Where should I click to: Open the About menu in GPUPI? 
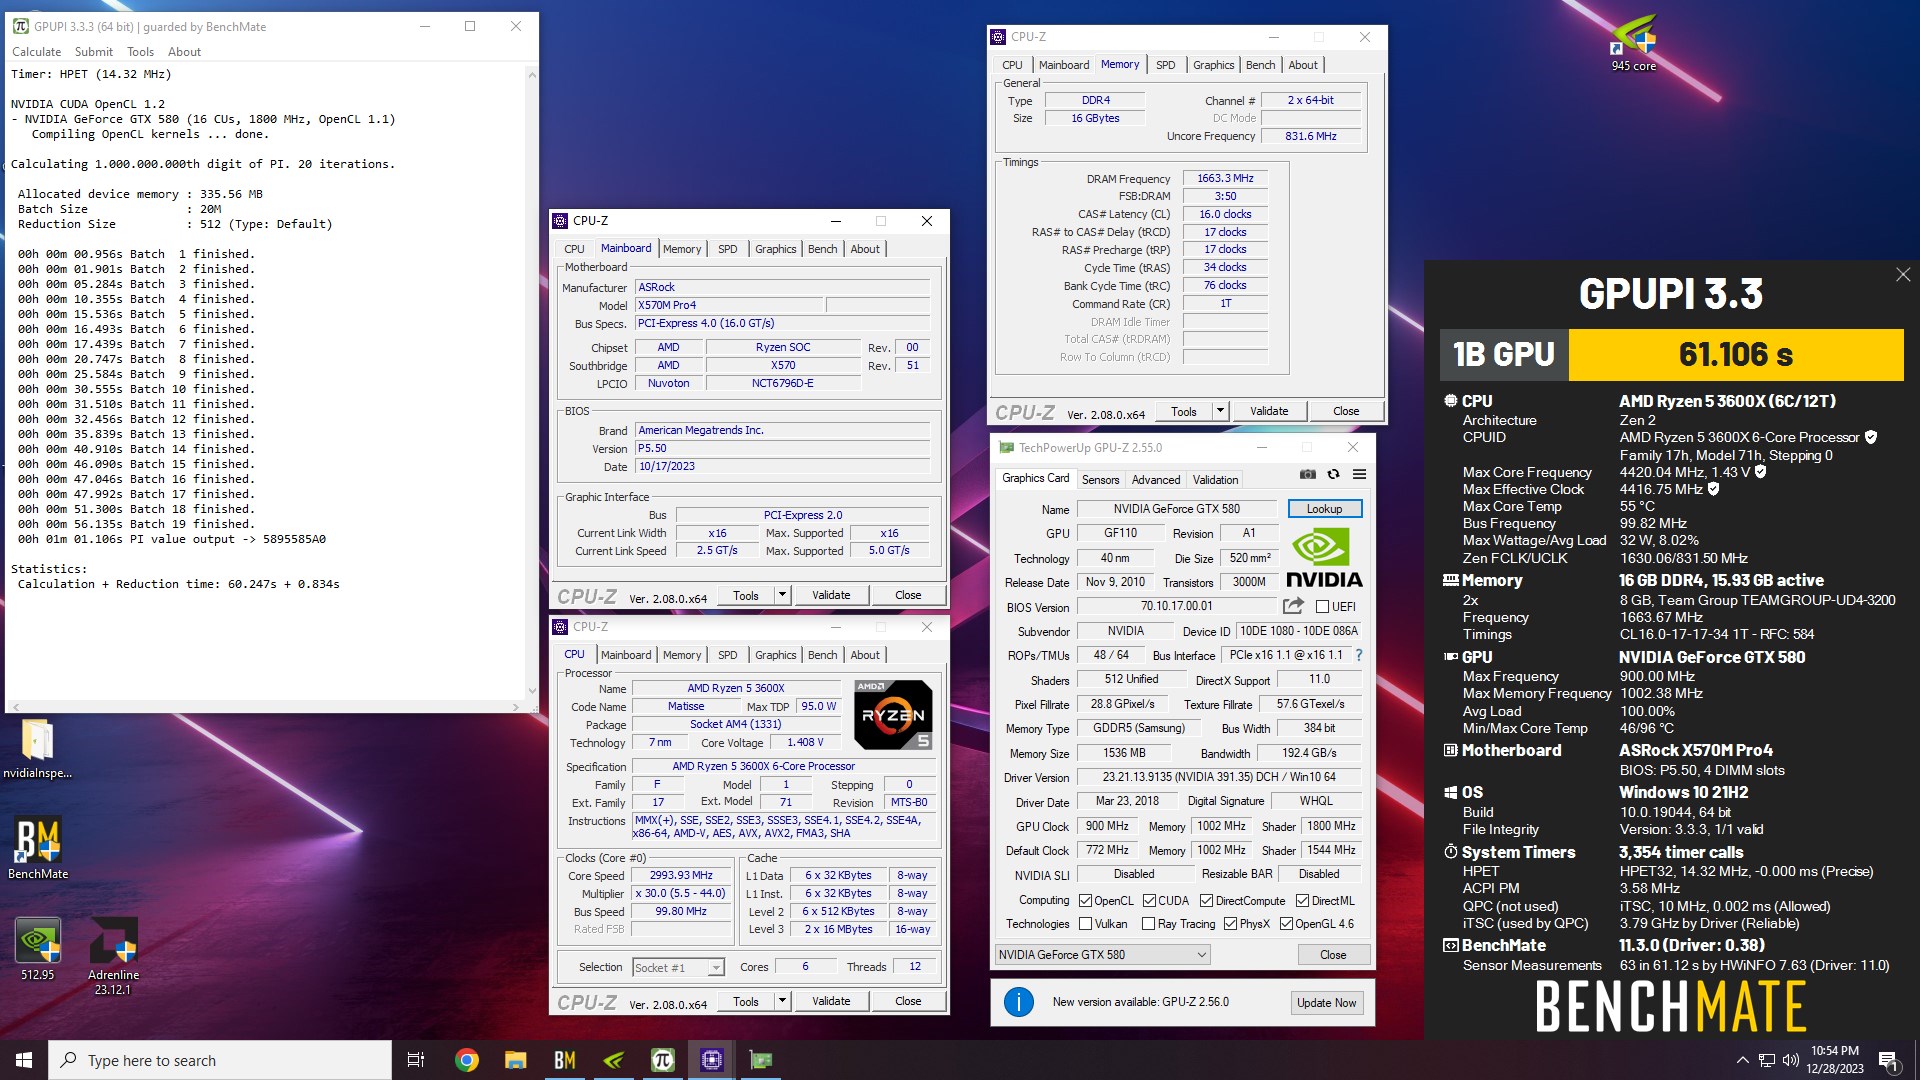(x=184, y=52)
